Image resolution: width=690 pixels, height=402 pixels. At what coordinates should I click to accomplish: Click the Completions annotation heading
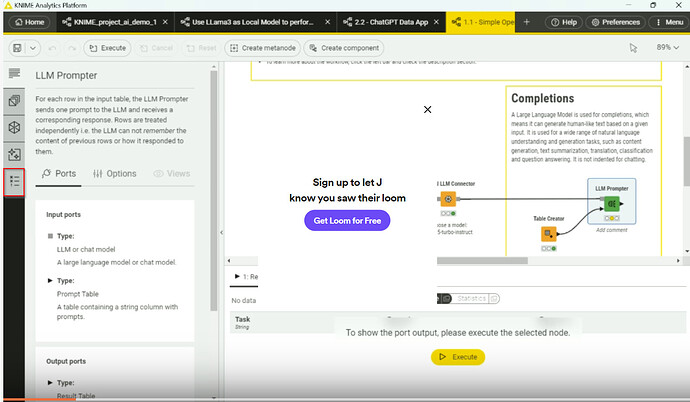tap(543, 99)
